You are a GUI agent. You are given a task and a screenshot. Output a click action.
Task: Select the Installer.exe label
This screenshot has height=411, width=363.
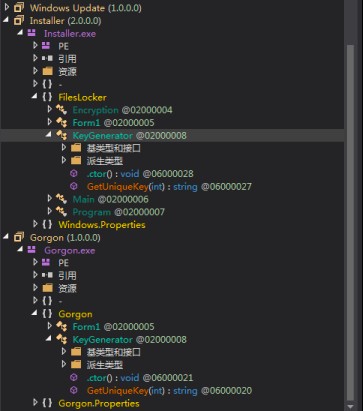point(70,33)
